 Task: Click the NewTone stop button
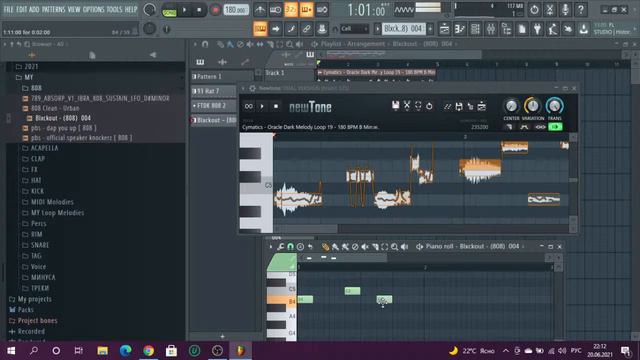(x=276, y=107)
